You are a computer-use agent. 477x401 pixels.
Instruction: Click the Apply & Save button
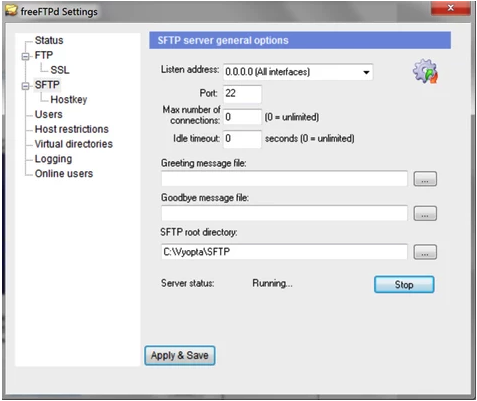coord(180,355)
